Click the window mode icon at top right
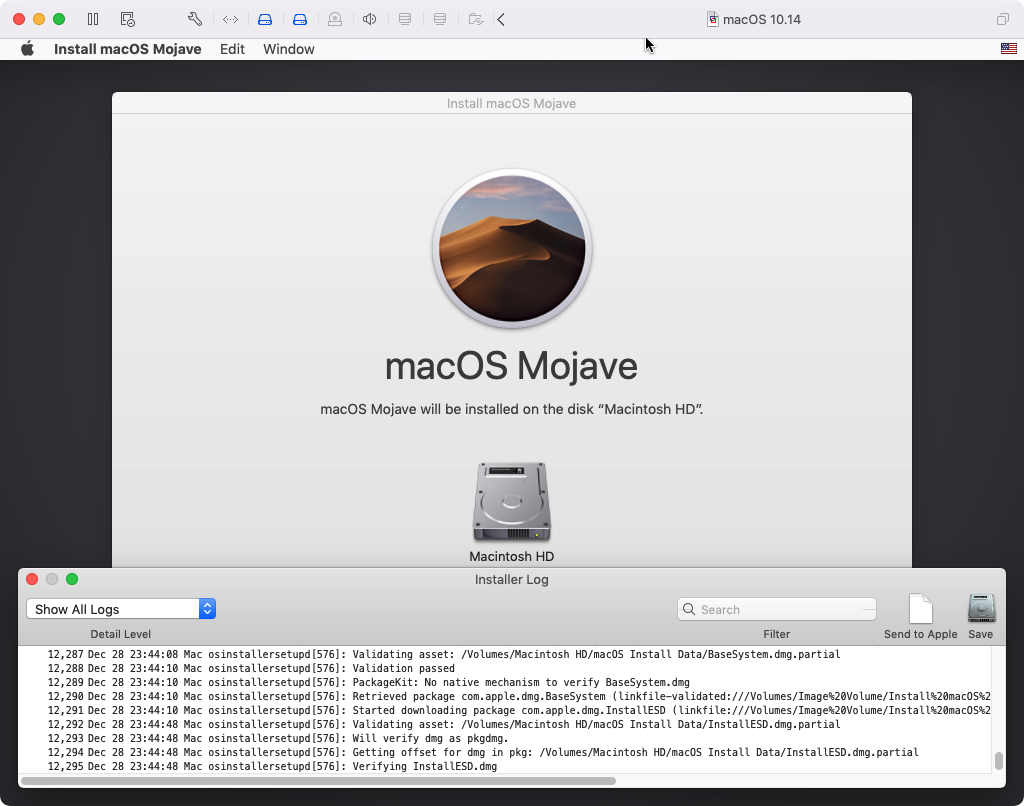This screenshot has height=806, width=1024. pyautogui.click(x=1002, y=20)
